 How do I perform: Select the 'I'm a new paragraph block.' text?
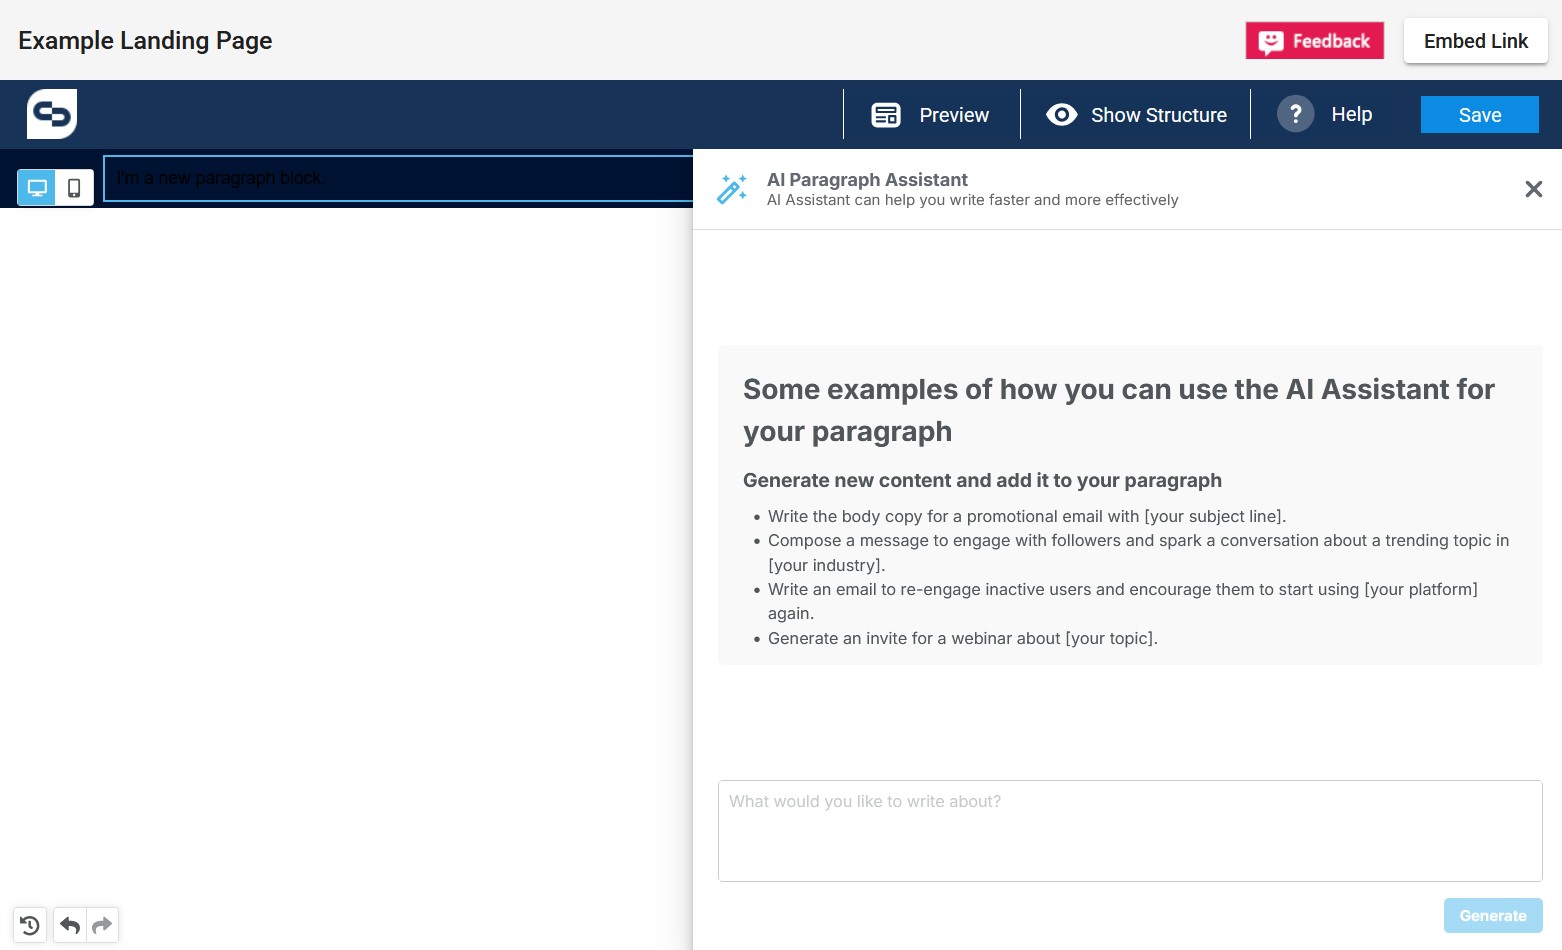coord(220,178)
